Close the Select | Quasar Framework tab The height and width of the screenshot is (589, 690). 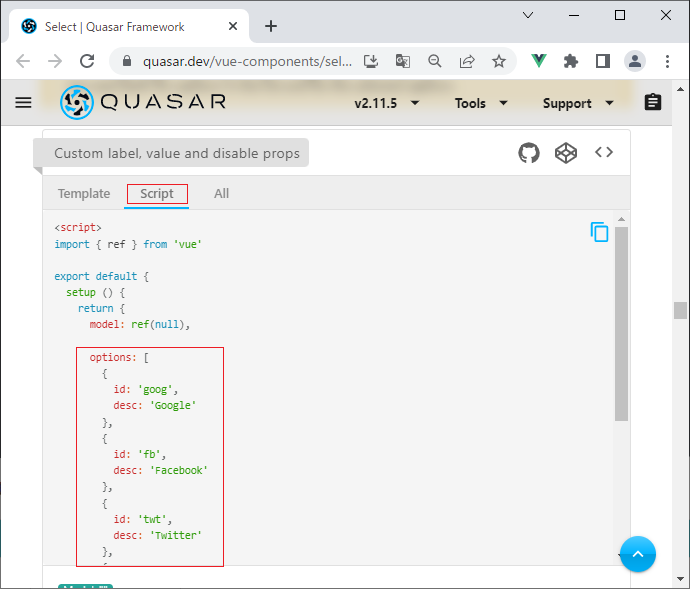click(x=233, y=26)
